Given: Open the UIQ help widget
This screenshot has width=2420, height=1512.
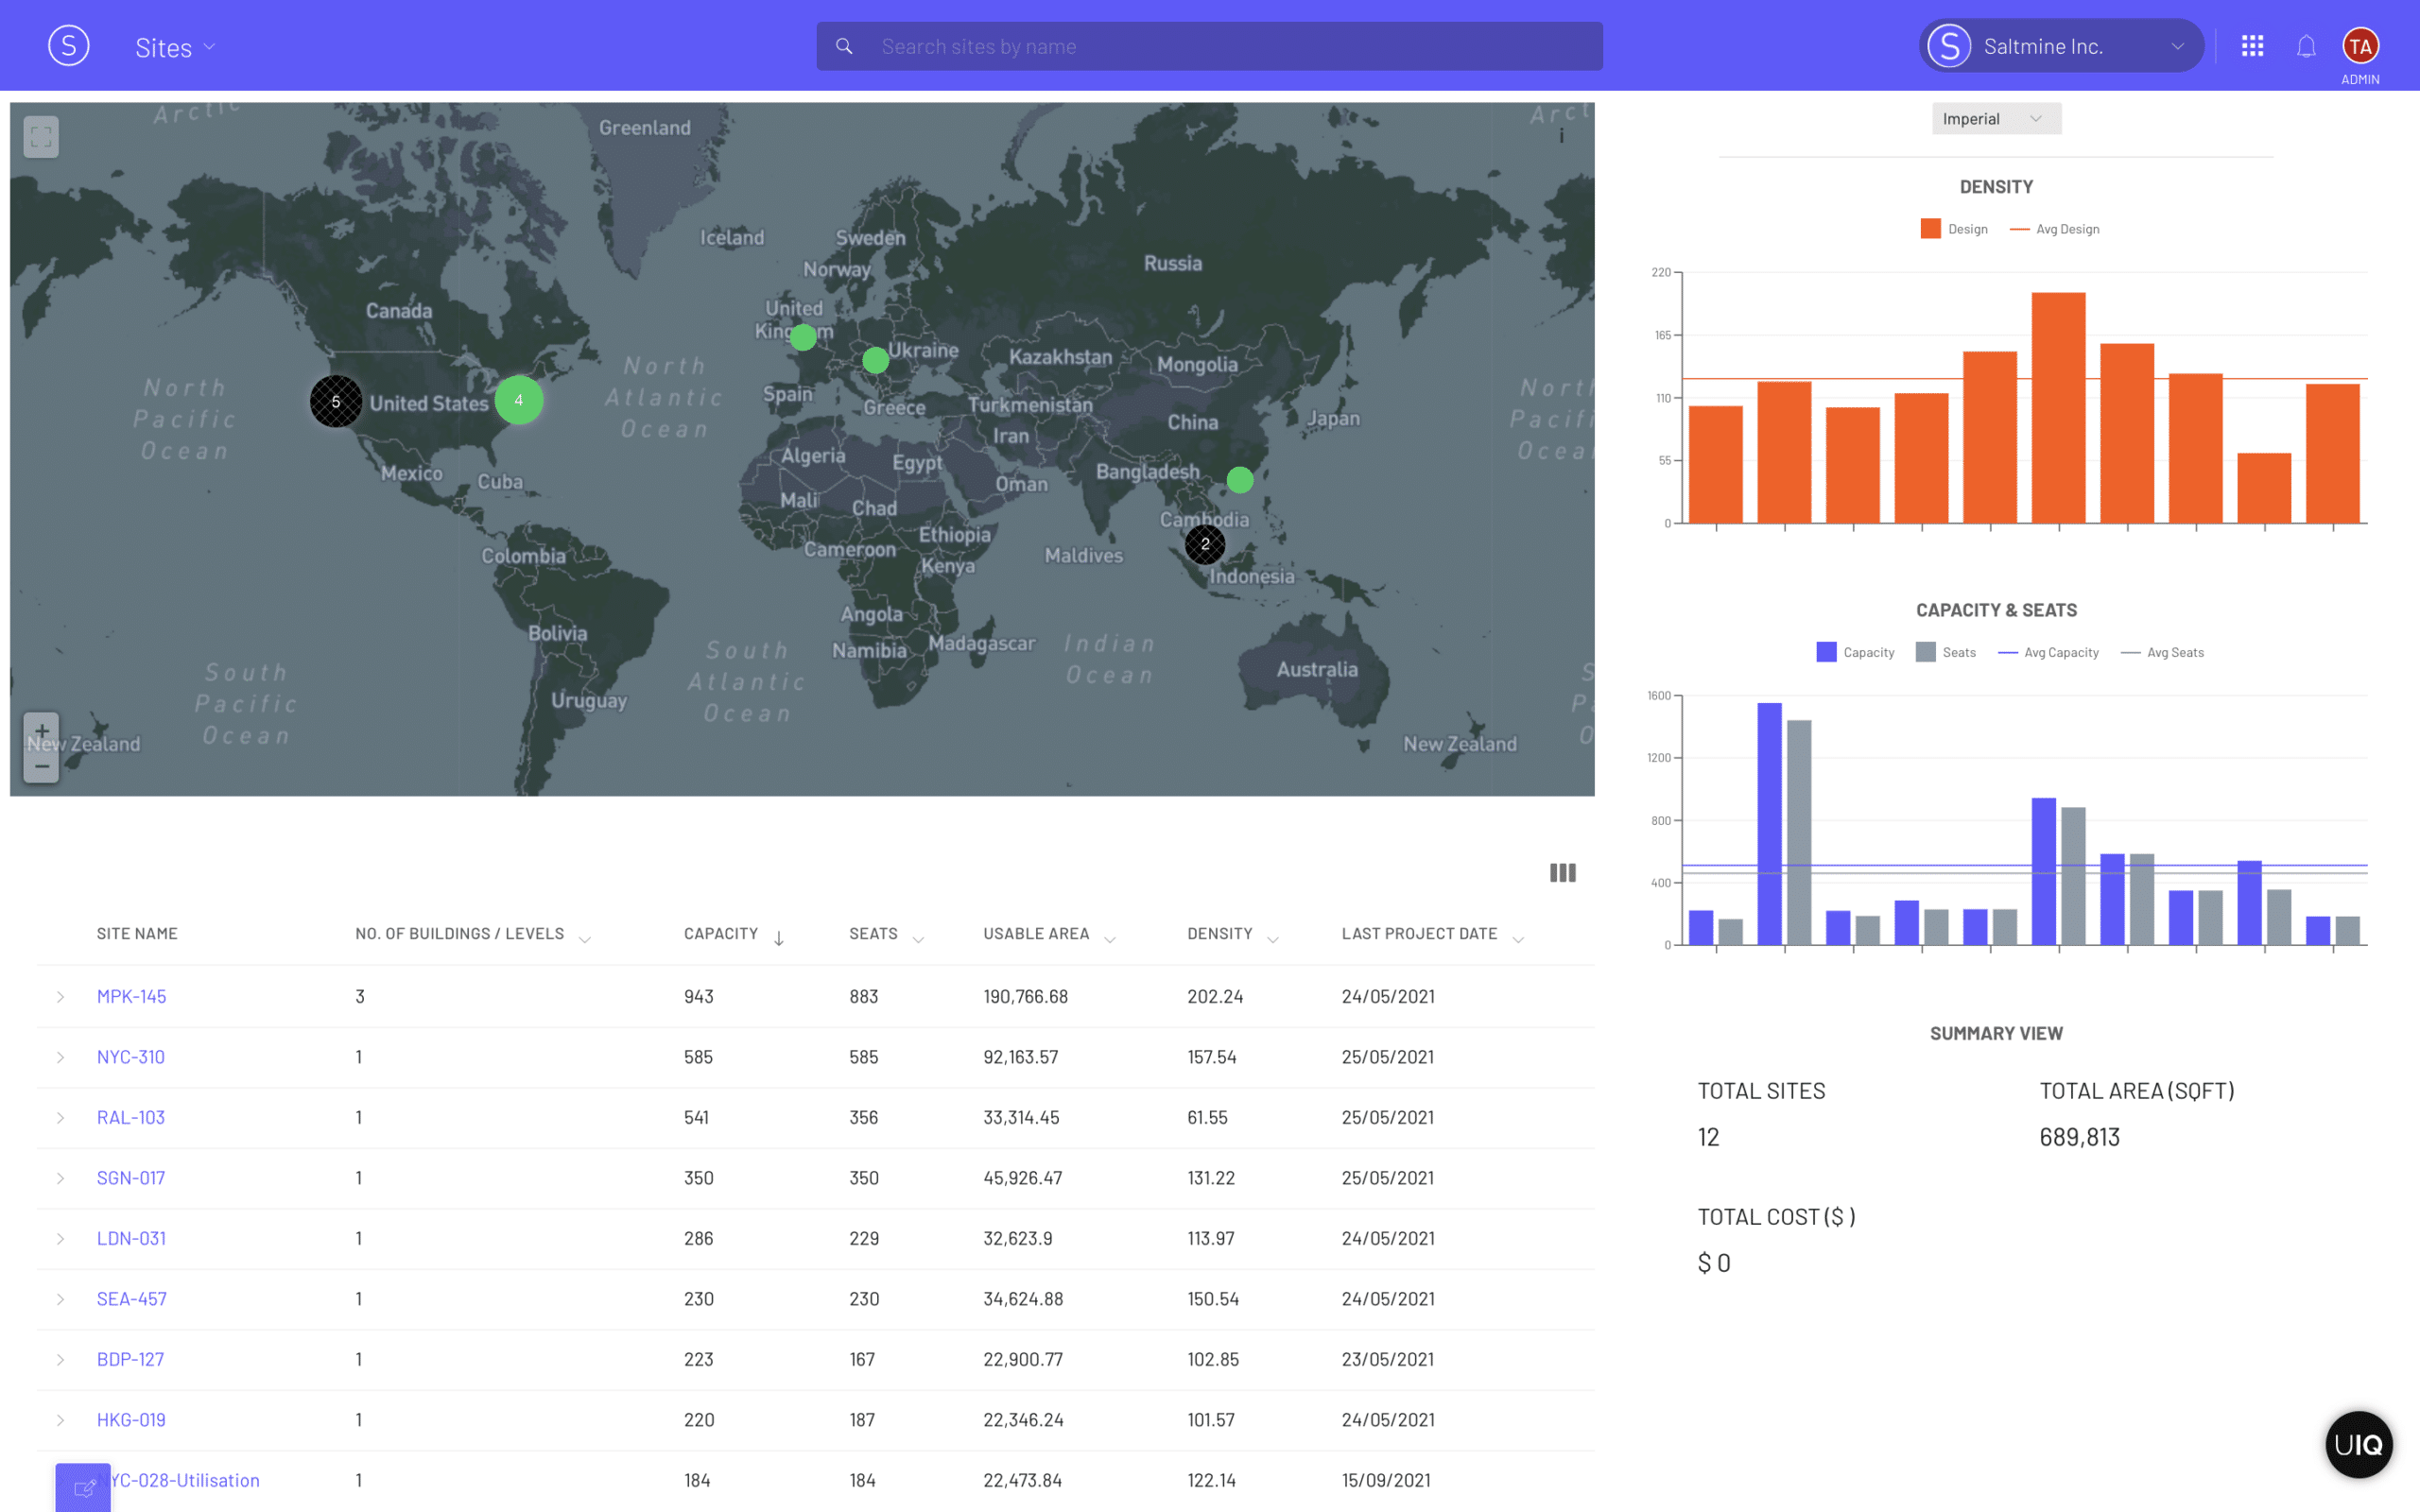Looking at the screenshot, I should pyautogui.click(x=2359, y=1444).
